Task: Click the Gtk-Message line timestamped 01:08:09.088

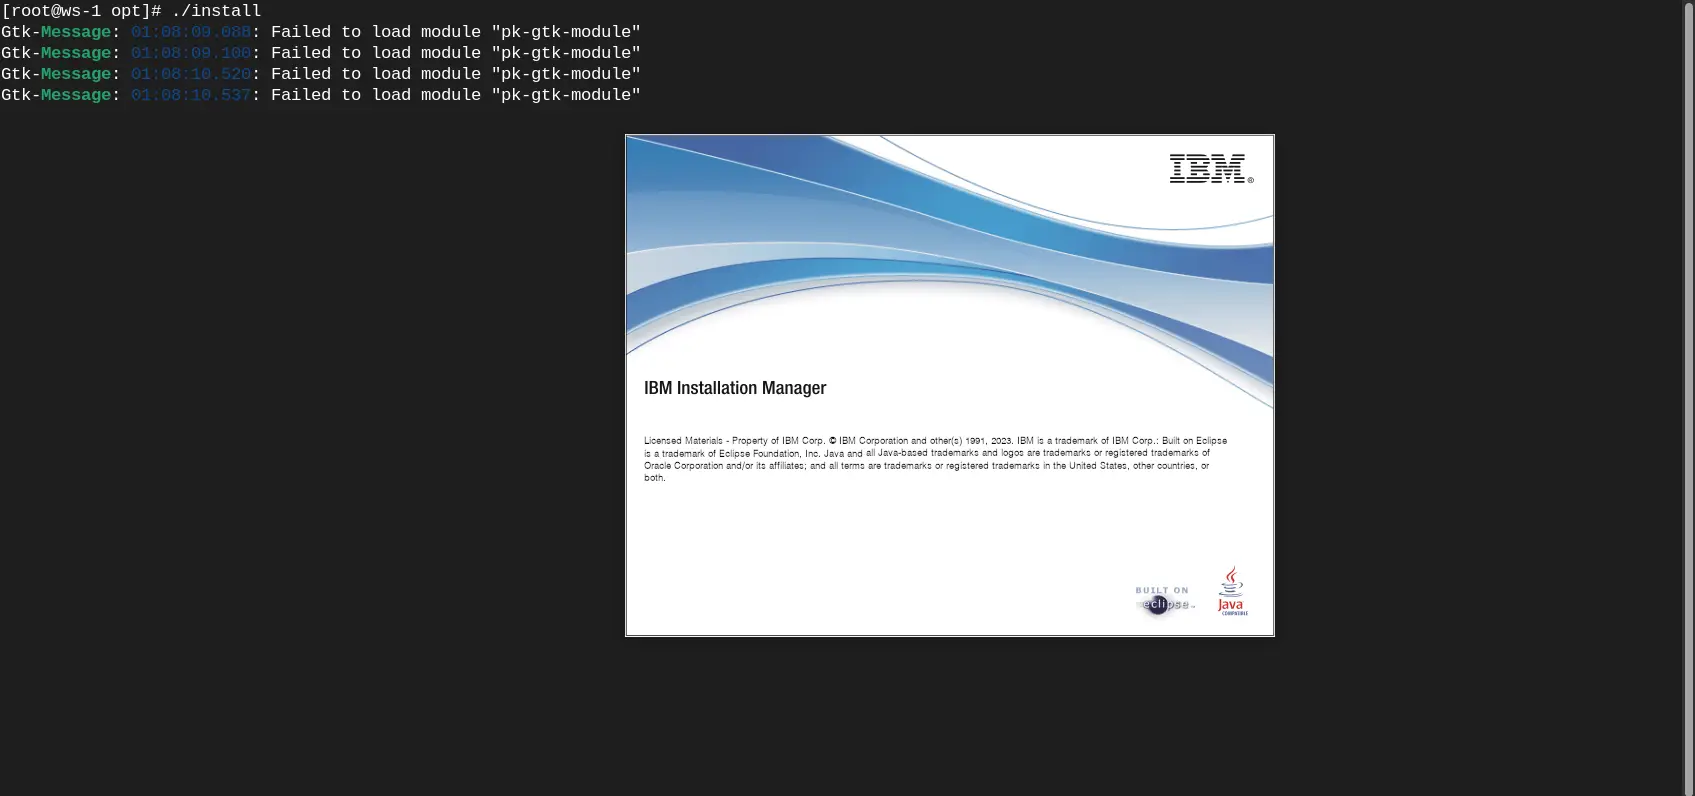Action: [321, 32]
